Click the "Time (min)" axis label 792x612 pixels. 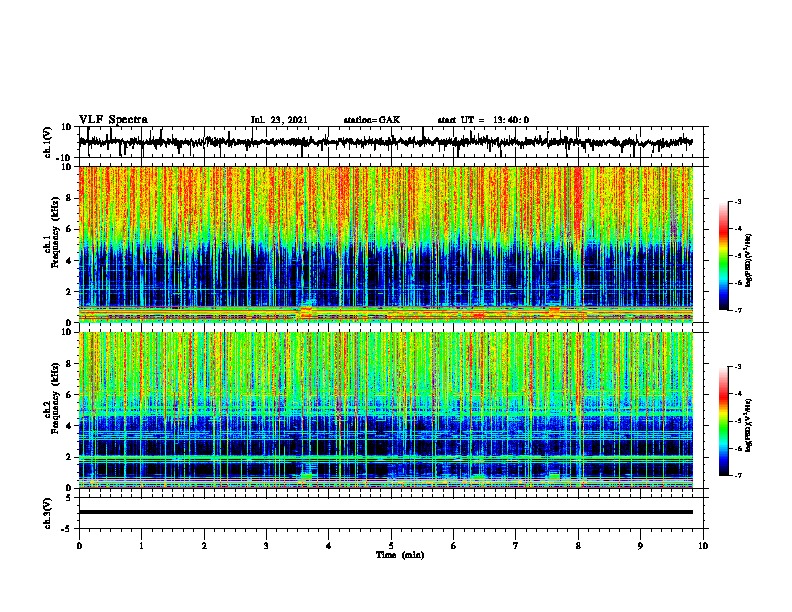400,555
